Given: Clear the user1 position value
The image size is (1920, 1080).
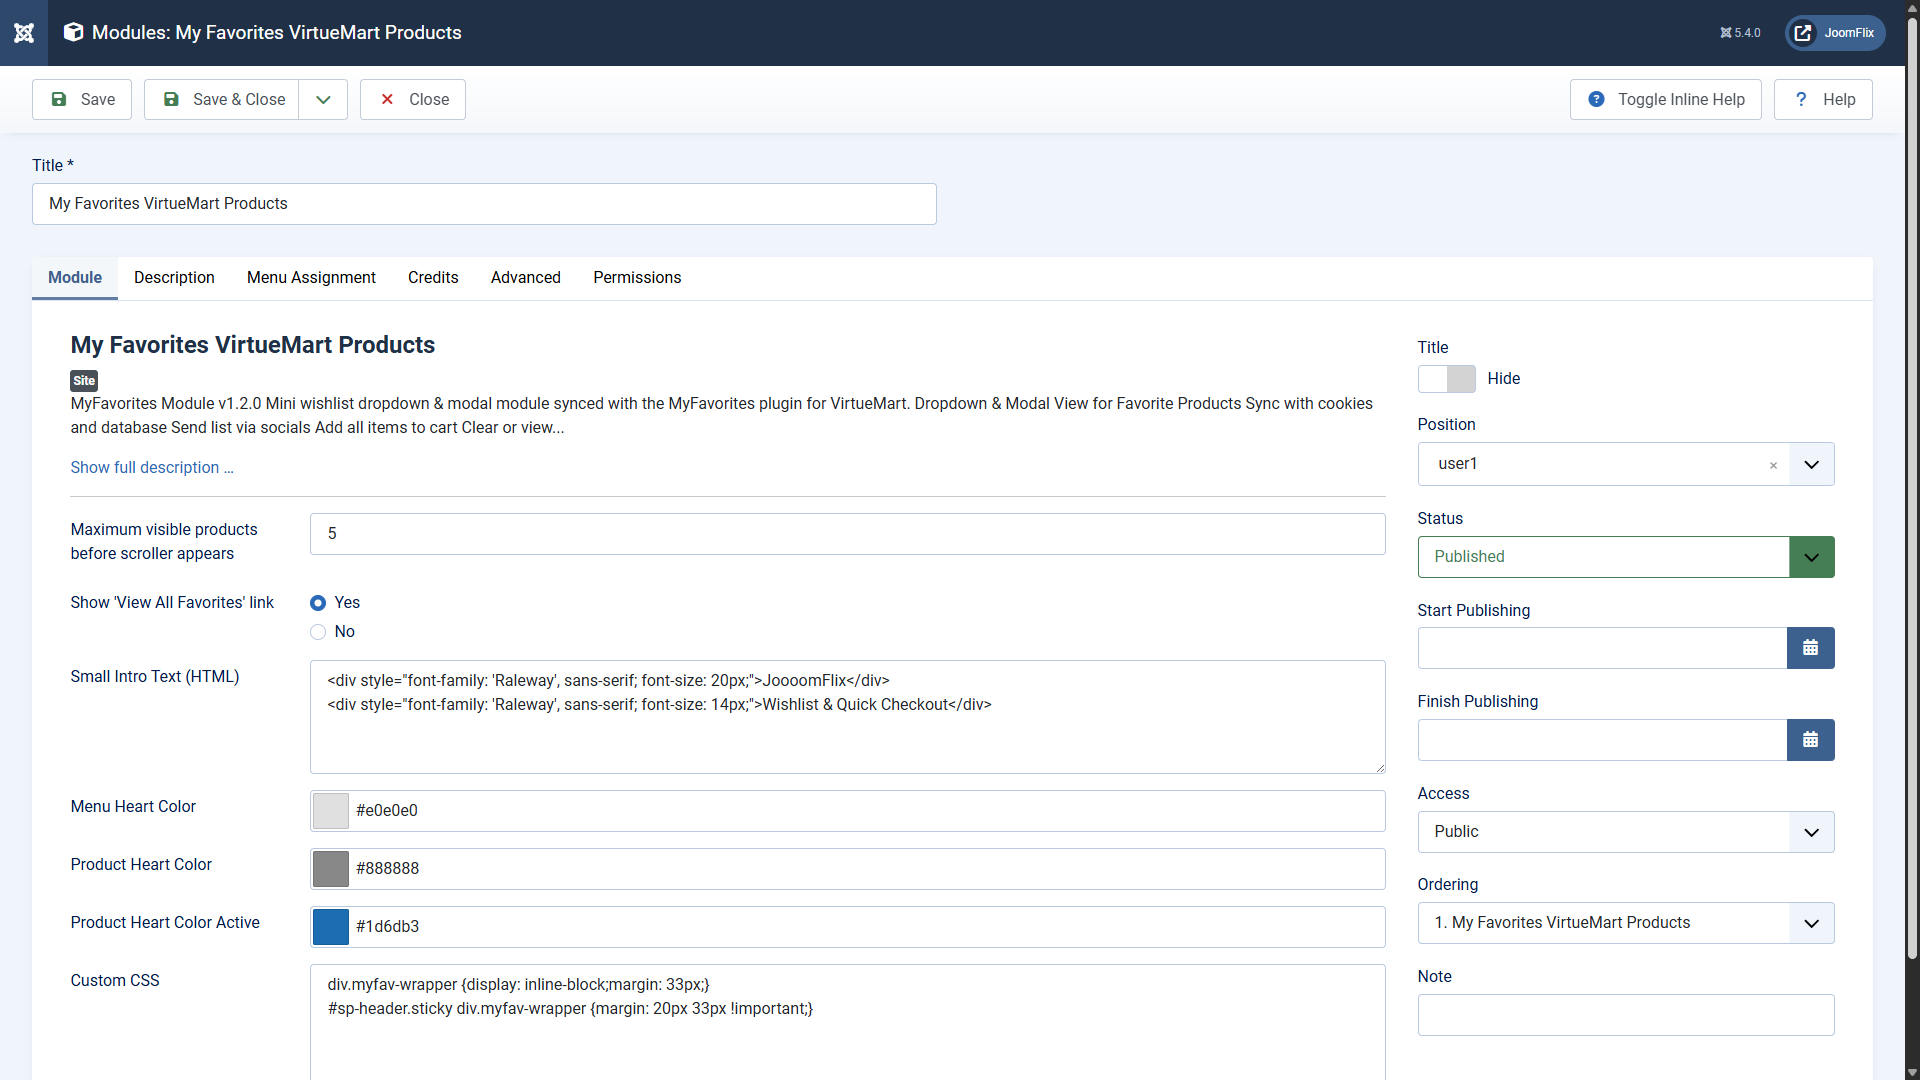Looking at the screenshot, I should (1773, 465).
